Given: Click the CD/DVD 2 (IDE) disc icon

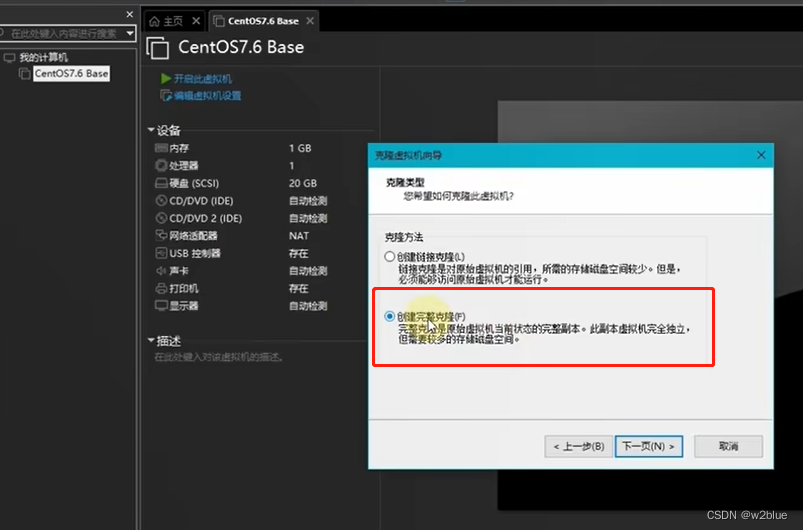Looking at the screenshot, I should click(161, 218).
